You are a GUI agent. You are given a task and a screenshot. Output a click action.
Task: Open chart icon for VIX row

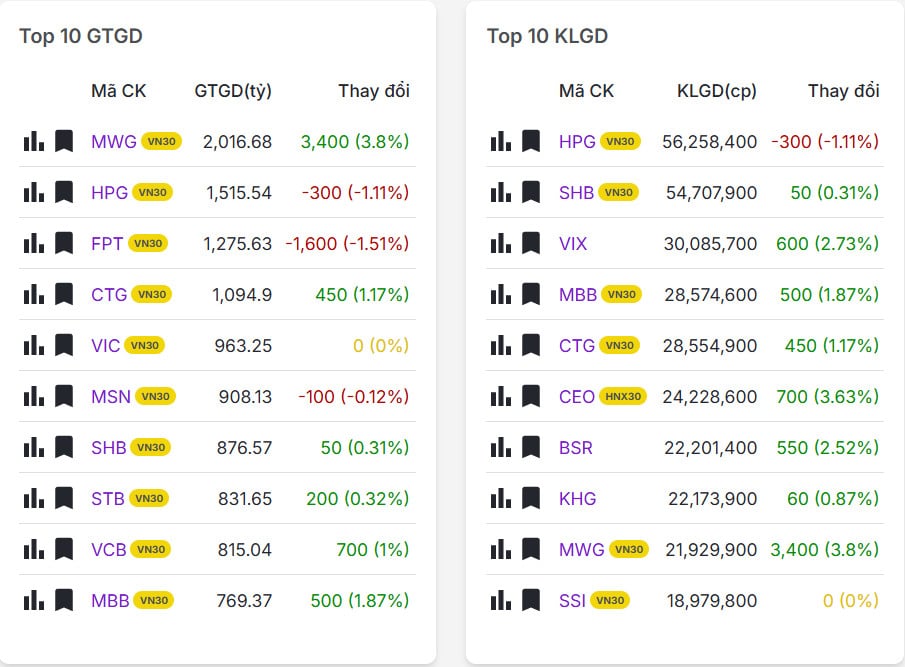point(501,243)
